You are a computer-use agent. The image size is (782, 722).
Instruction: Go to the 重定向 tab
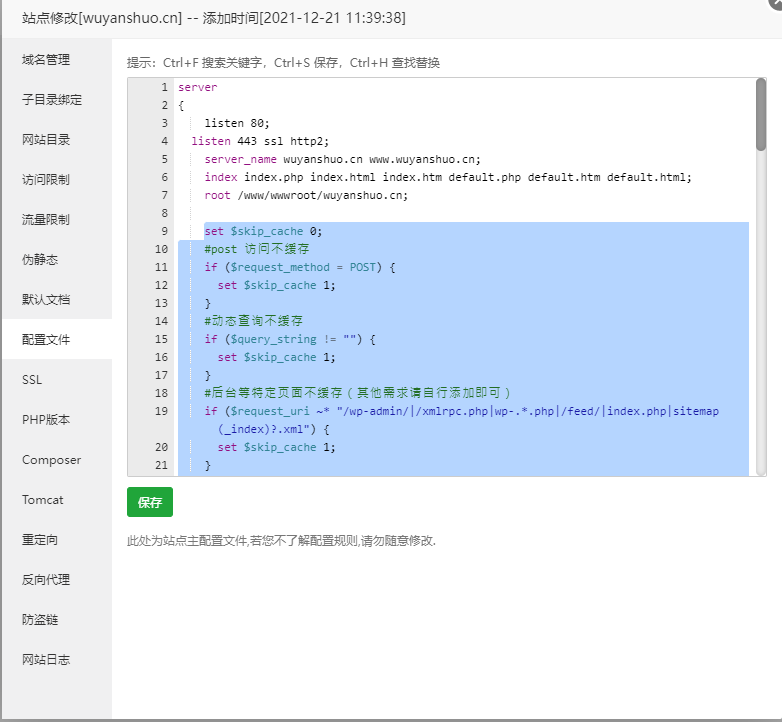tap(57, 540)
